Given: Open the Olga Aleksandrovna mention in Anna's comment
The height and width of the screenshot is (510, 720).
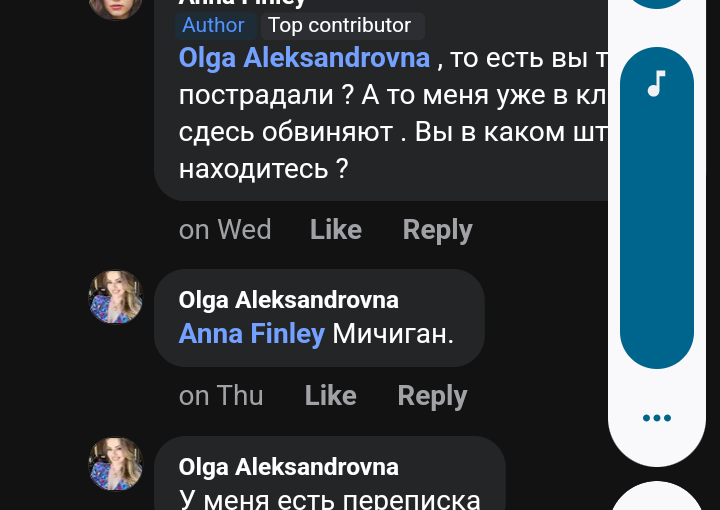Looking at the screenshot, I should tap(304, 58).
